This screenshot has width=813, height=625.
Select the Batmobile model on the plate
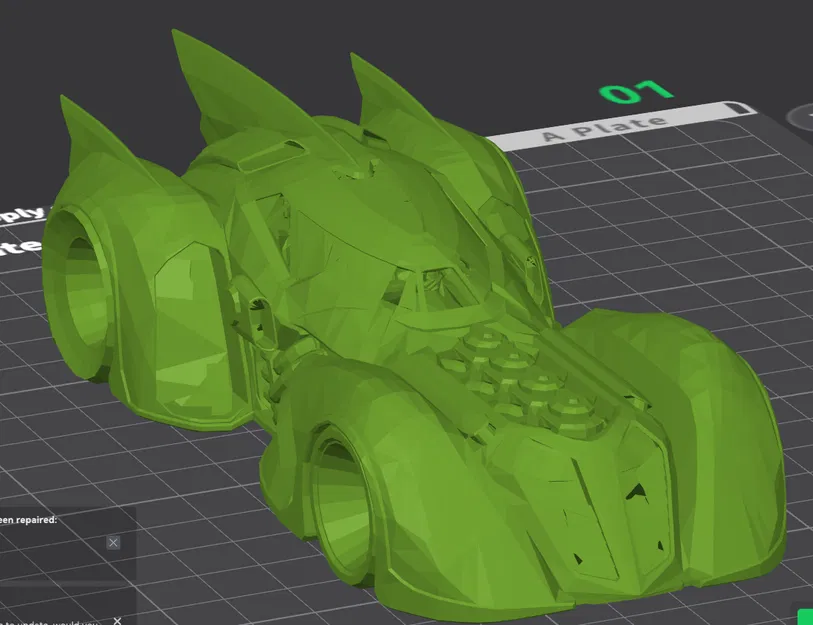[400, 300]
